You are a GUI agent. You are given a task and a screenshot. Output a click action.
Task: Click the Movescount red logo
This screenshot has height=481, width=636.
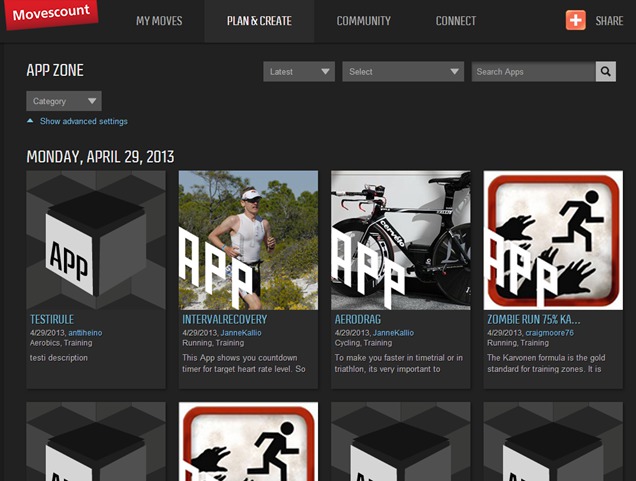point(51,14)
